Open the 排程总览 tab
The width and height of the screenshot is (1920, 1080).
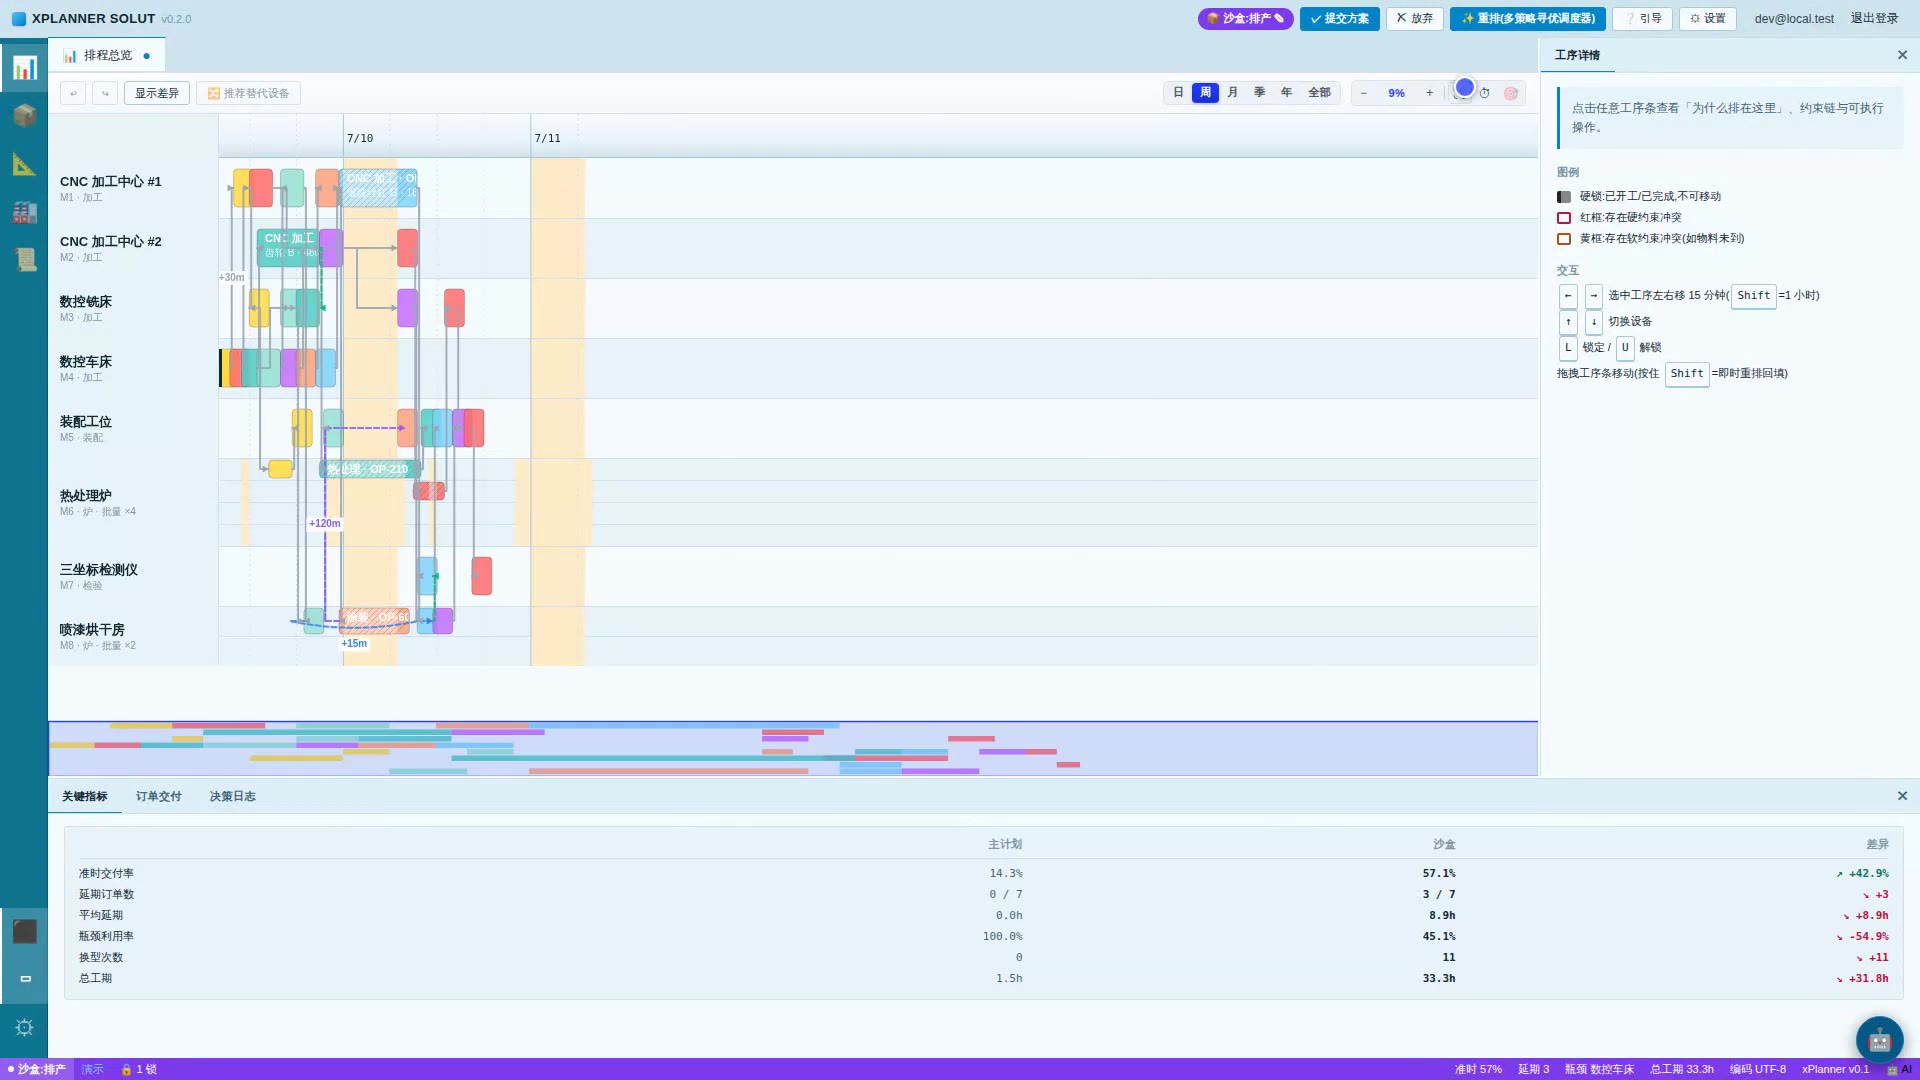point(106,55)
